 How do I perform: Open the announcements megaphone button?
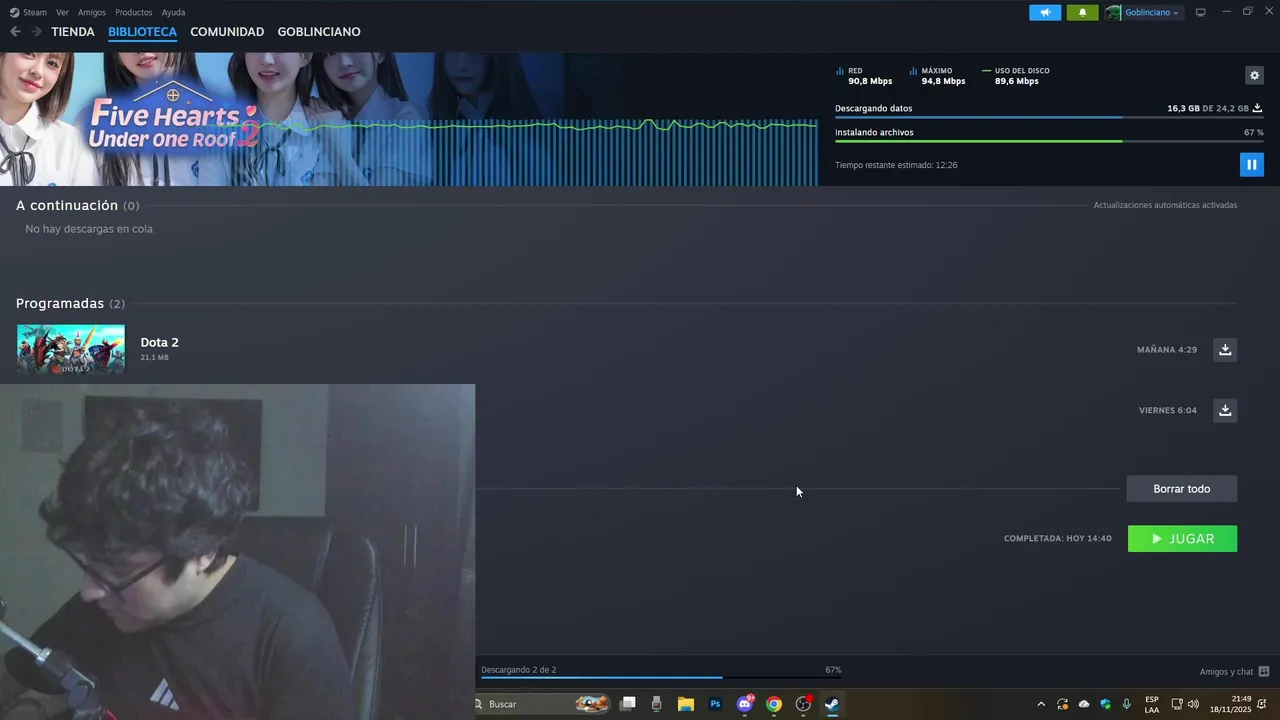[x=1045, y=12]
